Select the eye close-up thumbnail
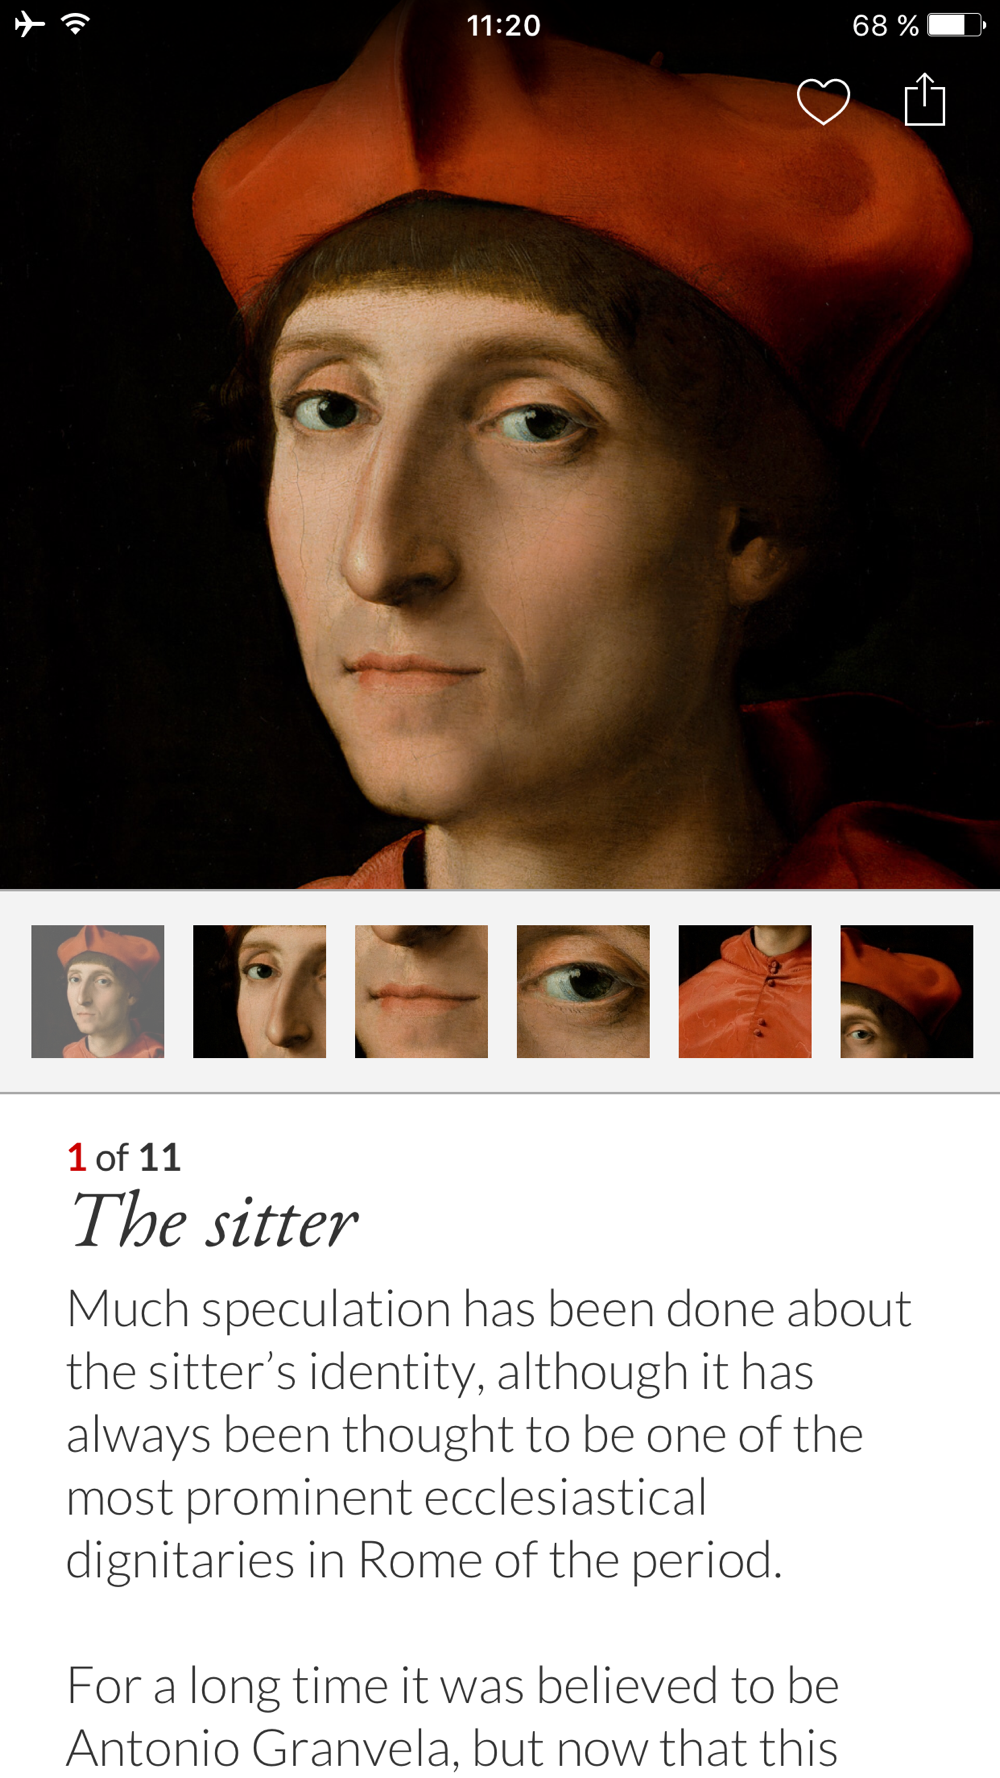This screenshot has width=1000, height=1778. 584,991
